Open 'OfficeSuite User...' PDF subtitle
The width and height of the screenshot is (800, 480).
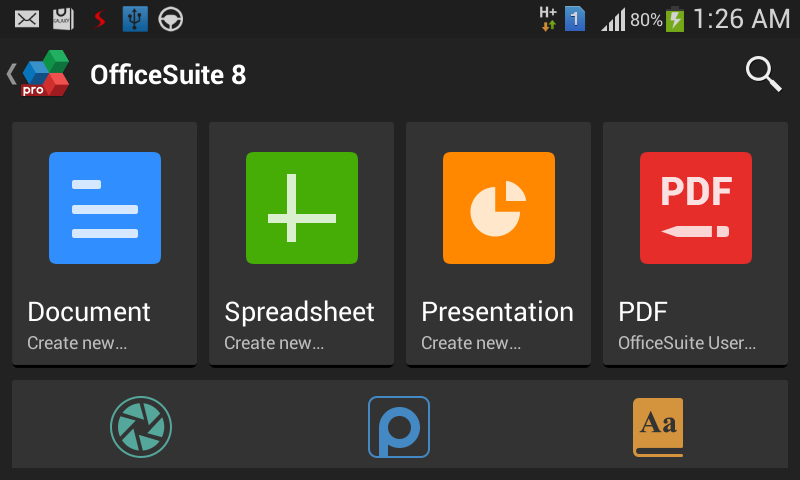pos(687,343)
